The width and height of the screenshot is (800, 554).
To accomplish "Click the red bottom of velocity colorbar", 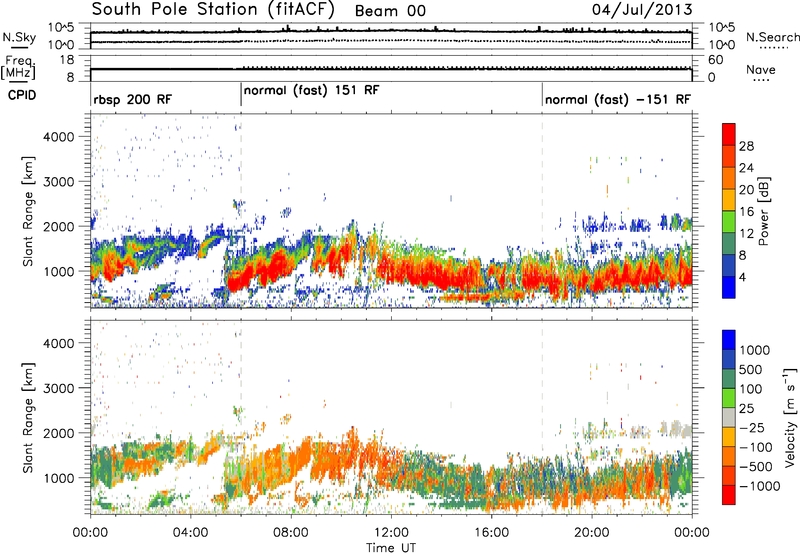I will click(x=729, y=494).
